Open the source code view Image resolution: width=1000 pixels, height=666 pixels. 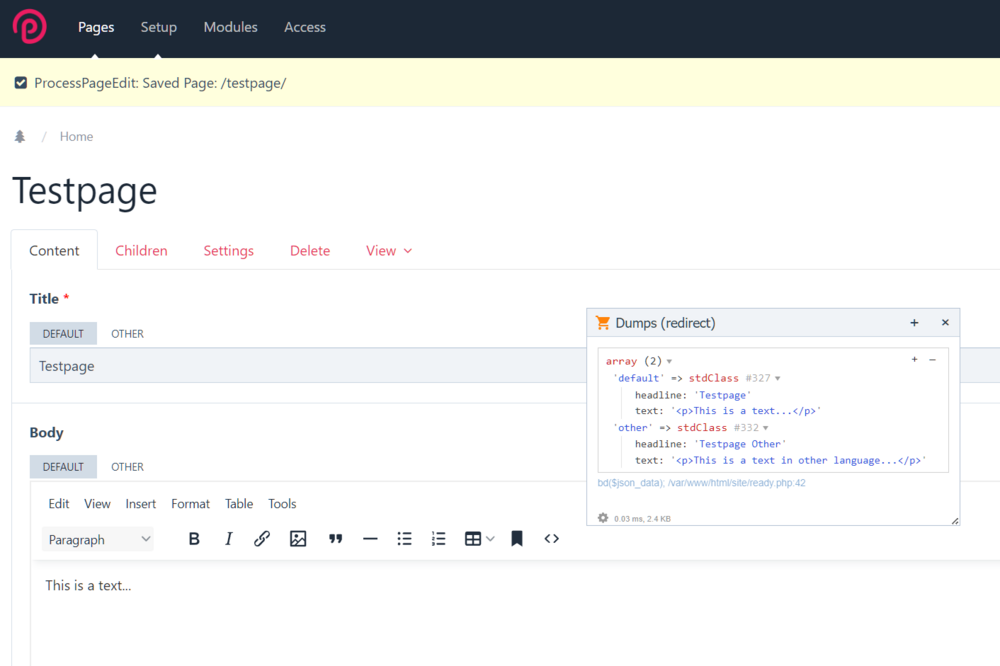pos(551,539)
